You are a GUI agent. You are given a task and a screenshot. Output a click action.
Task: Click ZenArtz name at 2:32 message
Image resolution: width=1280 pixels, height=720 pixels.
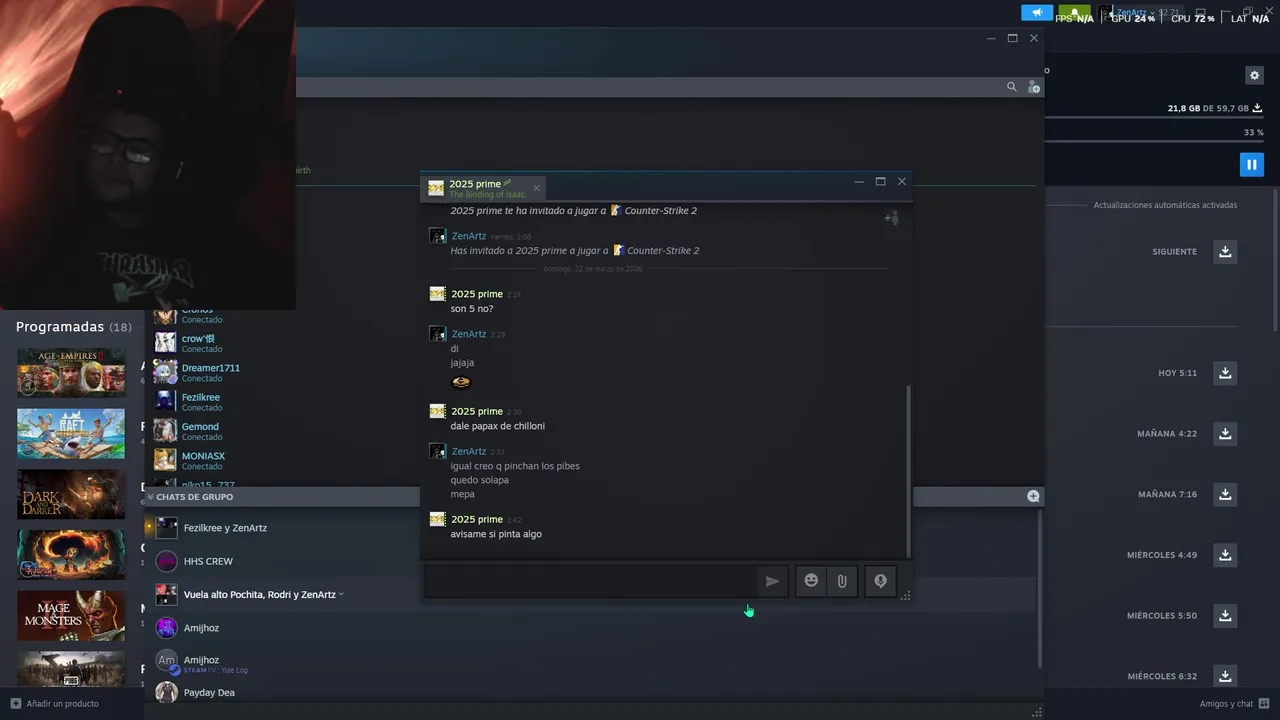click(468, 451)
